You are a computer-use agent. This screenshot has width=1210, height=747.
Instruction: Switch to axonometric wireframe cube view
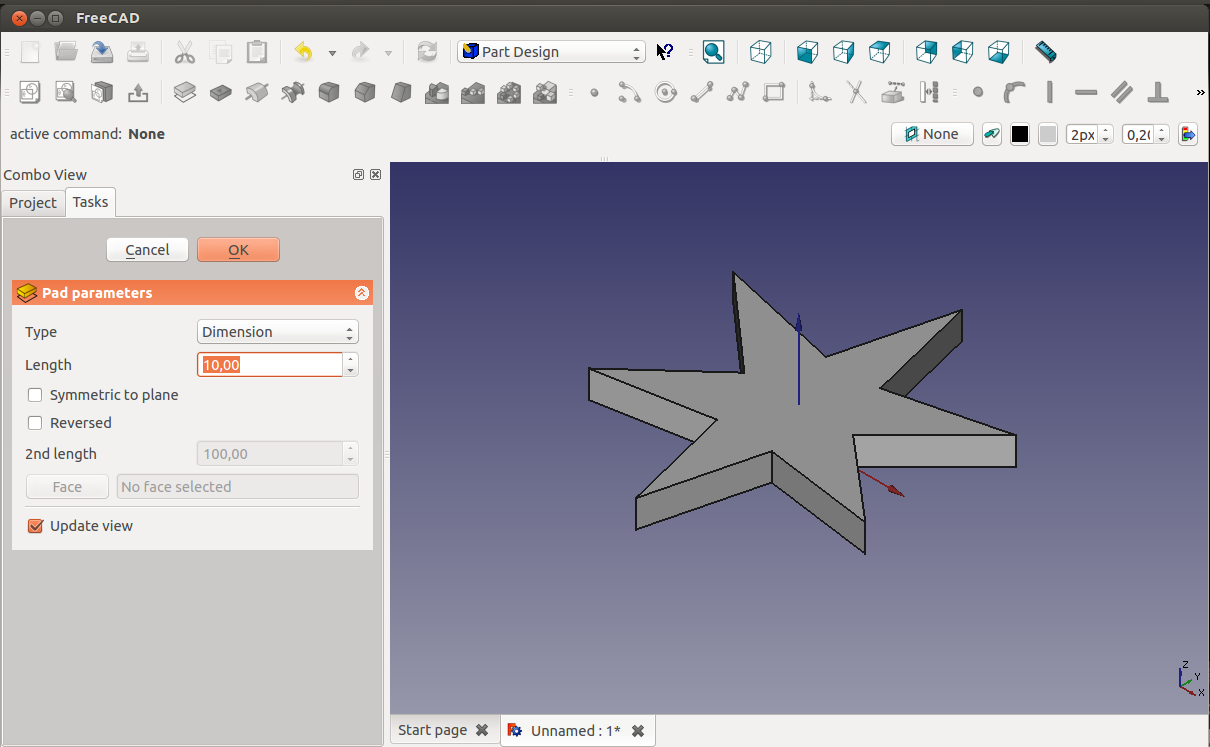tap(761, 52)
